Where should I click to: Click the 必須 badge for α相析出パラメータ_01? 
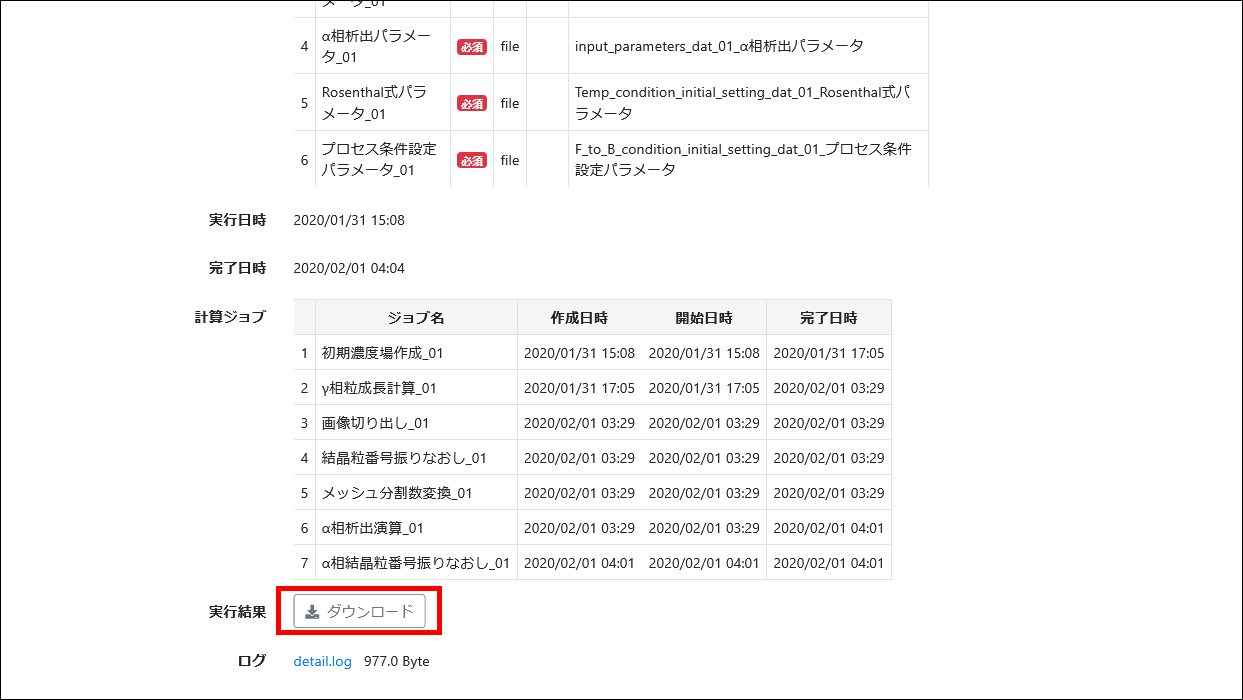(x=471, y=47)
